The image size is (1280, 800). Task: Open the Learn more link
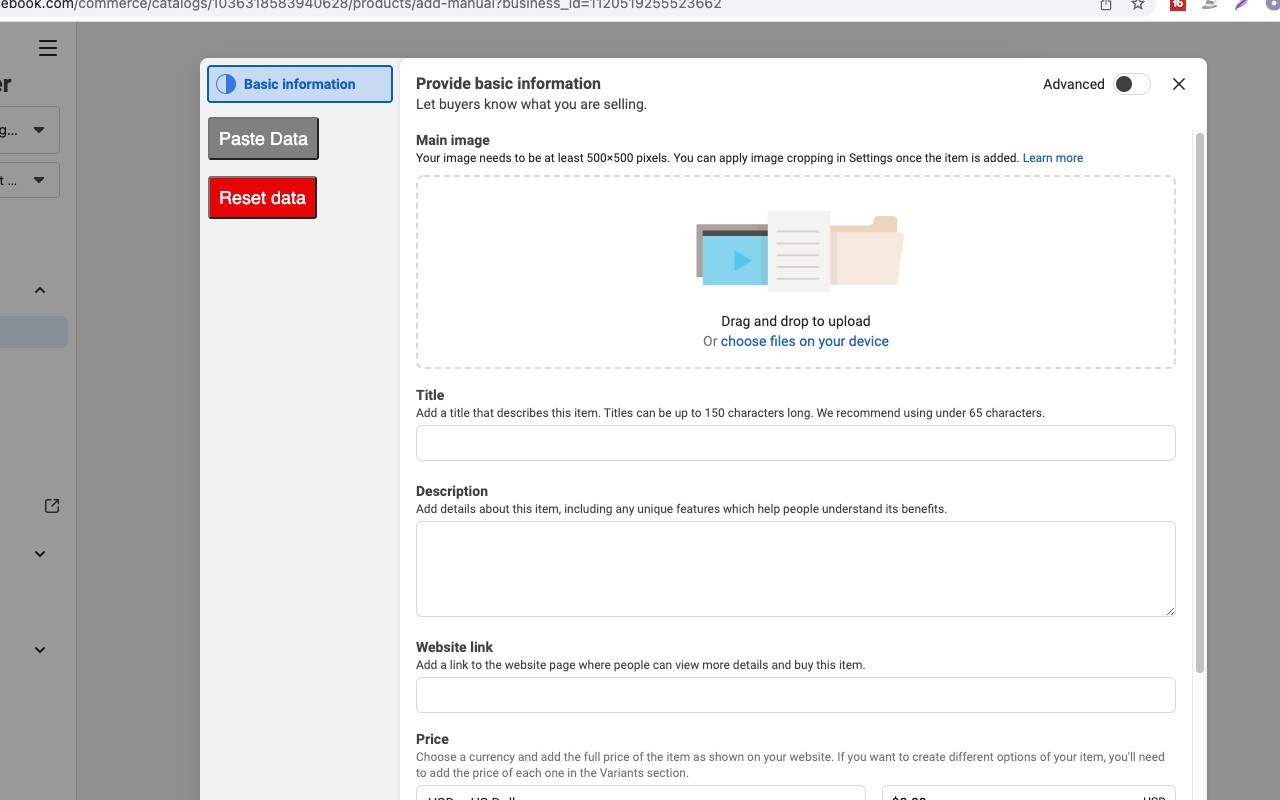coord(1053,158)
